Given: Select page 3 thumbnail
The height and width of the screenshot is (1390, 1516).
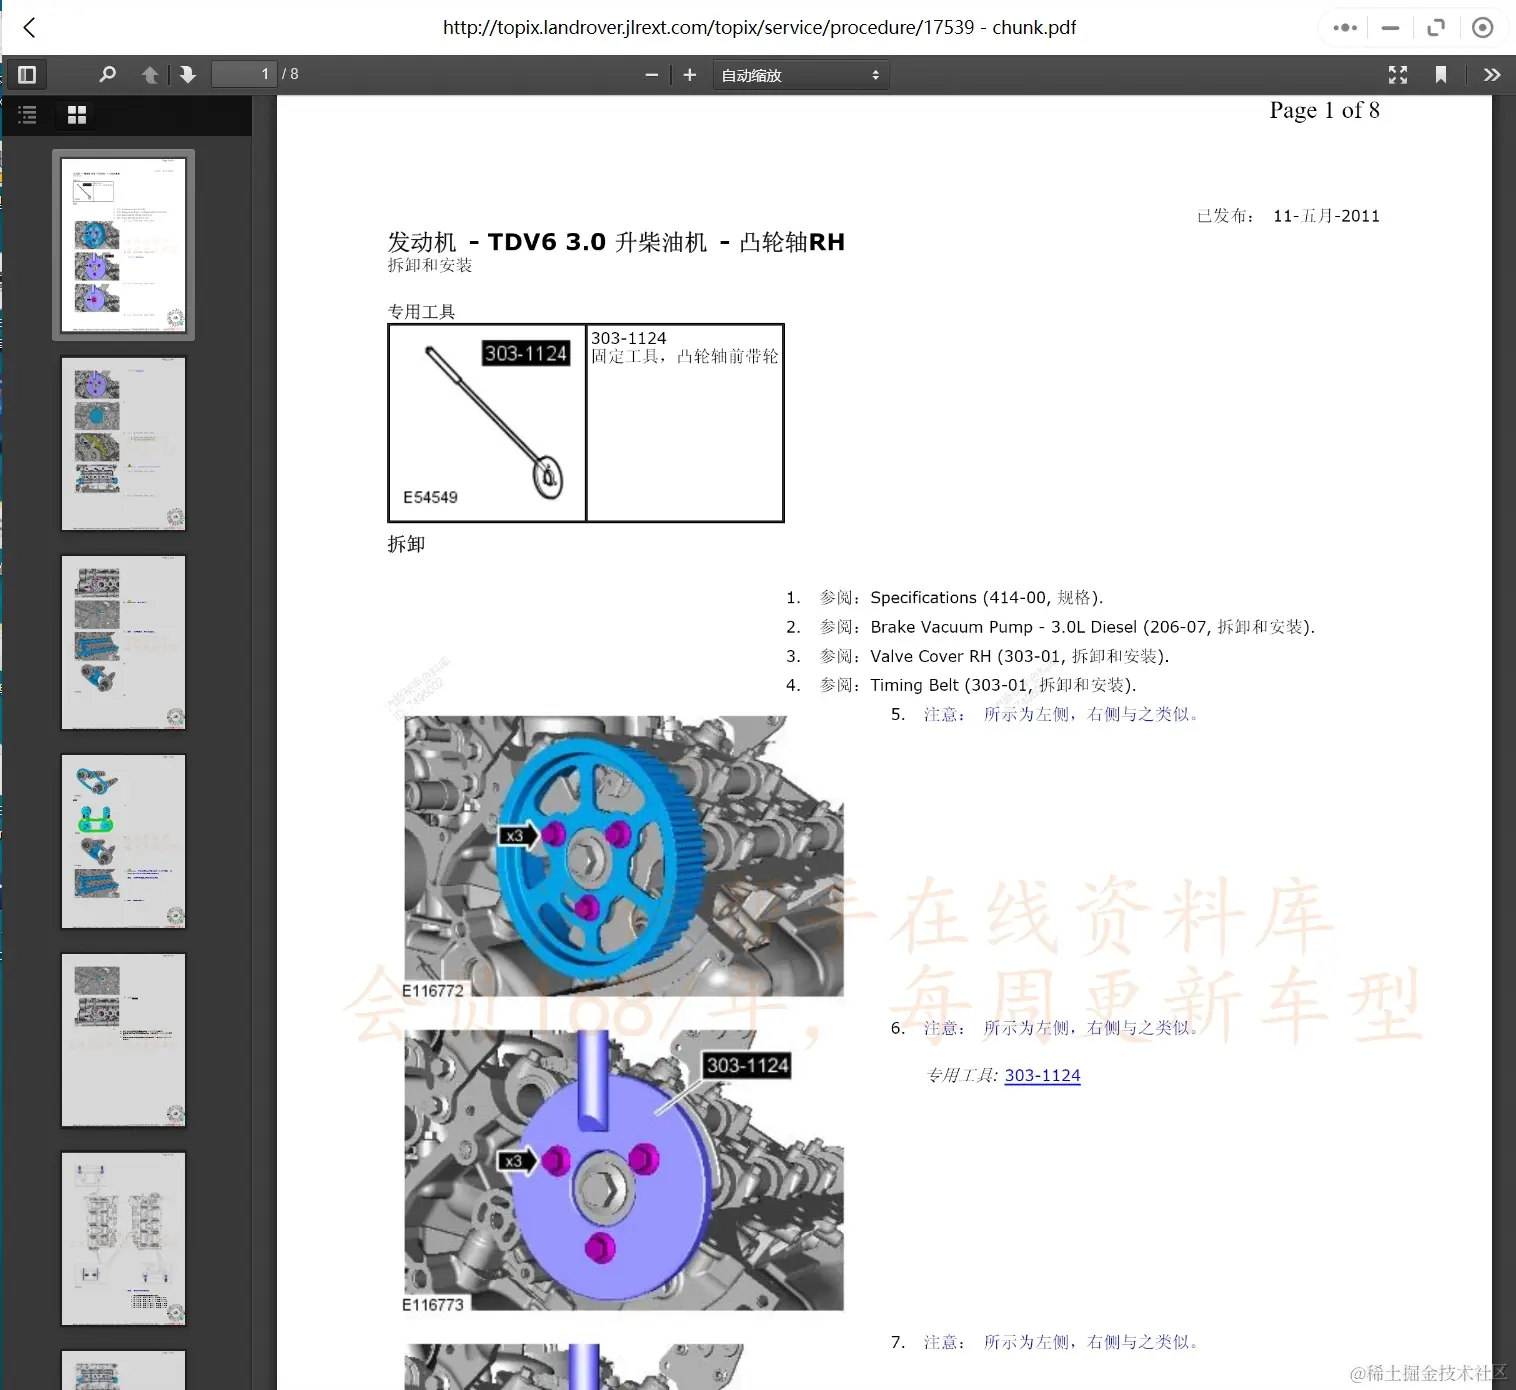Looking at the screenshot, I should pyautogui.click(x=124, y=643).
